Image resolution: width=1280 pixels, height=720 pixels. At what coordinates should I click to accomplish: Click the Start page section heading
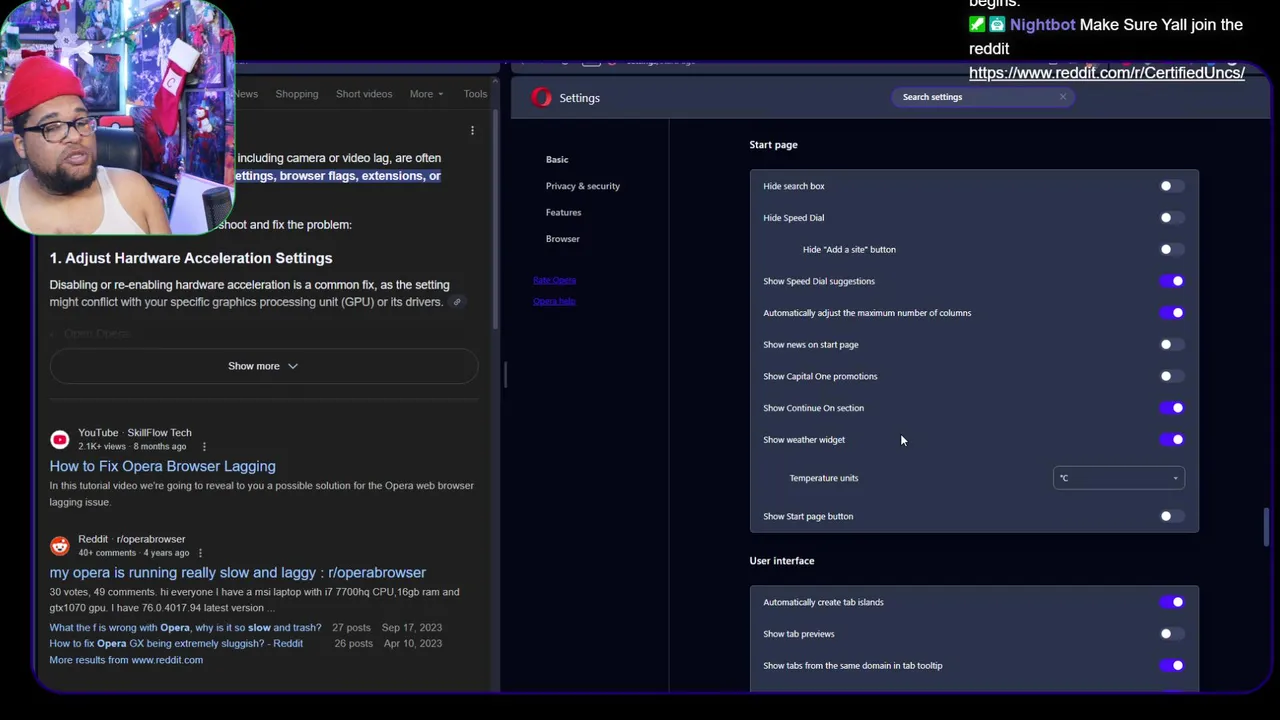(773, 145)
